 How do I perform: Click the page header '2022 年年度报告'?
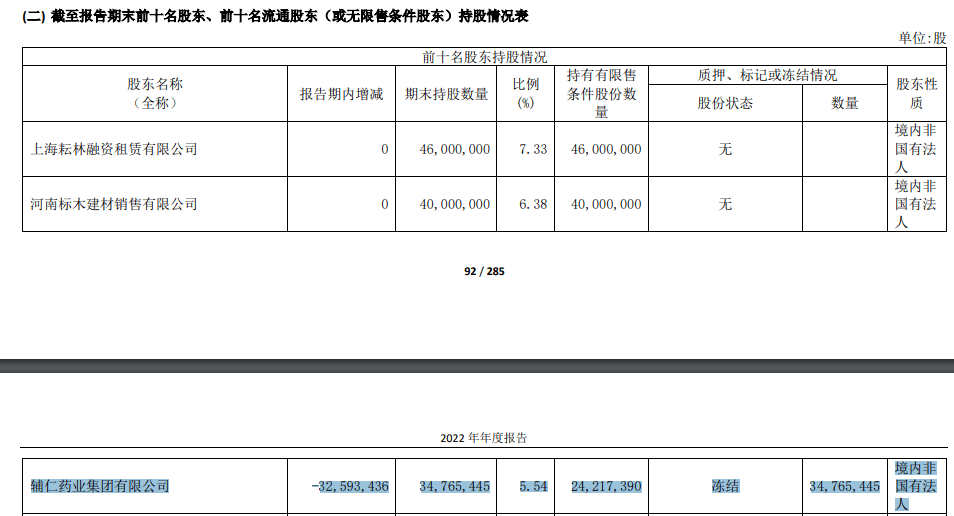point(484,438)
